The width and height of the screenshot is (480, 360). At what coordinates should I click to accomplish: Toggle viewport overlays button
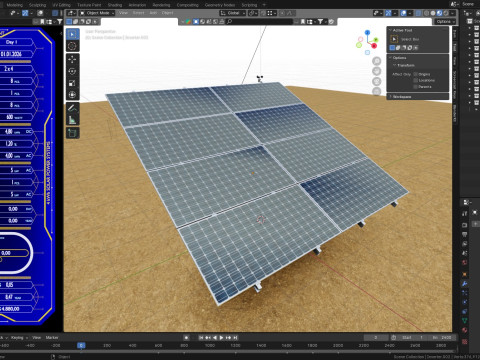point(403,13)
